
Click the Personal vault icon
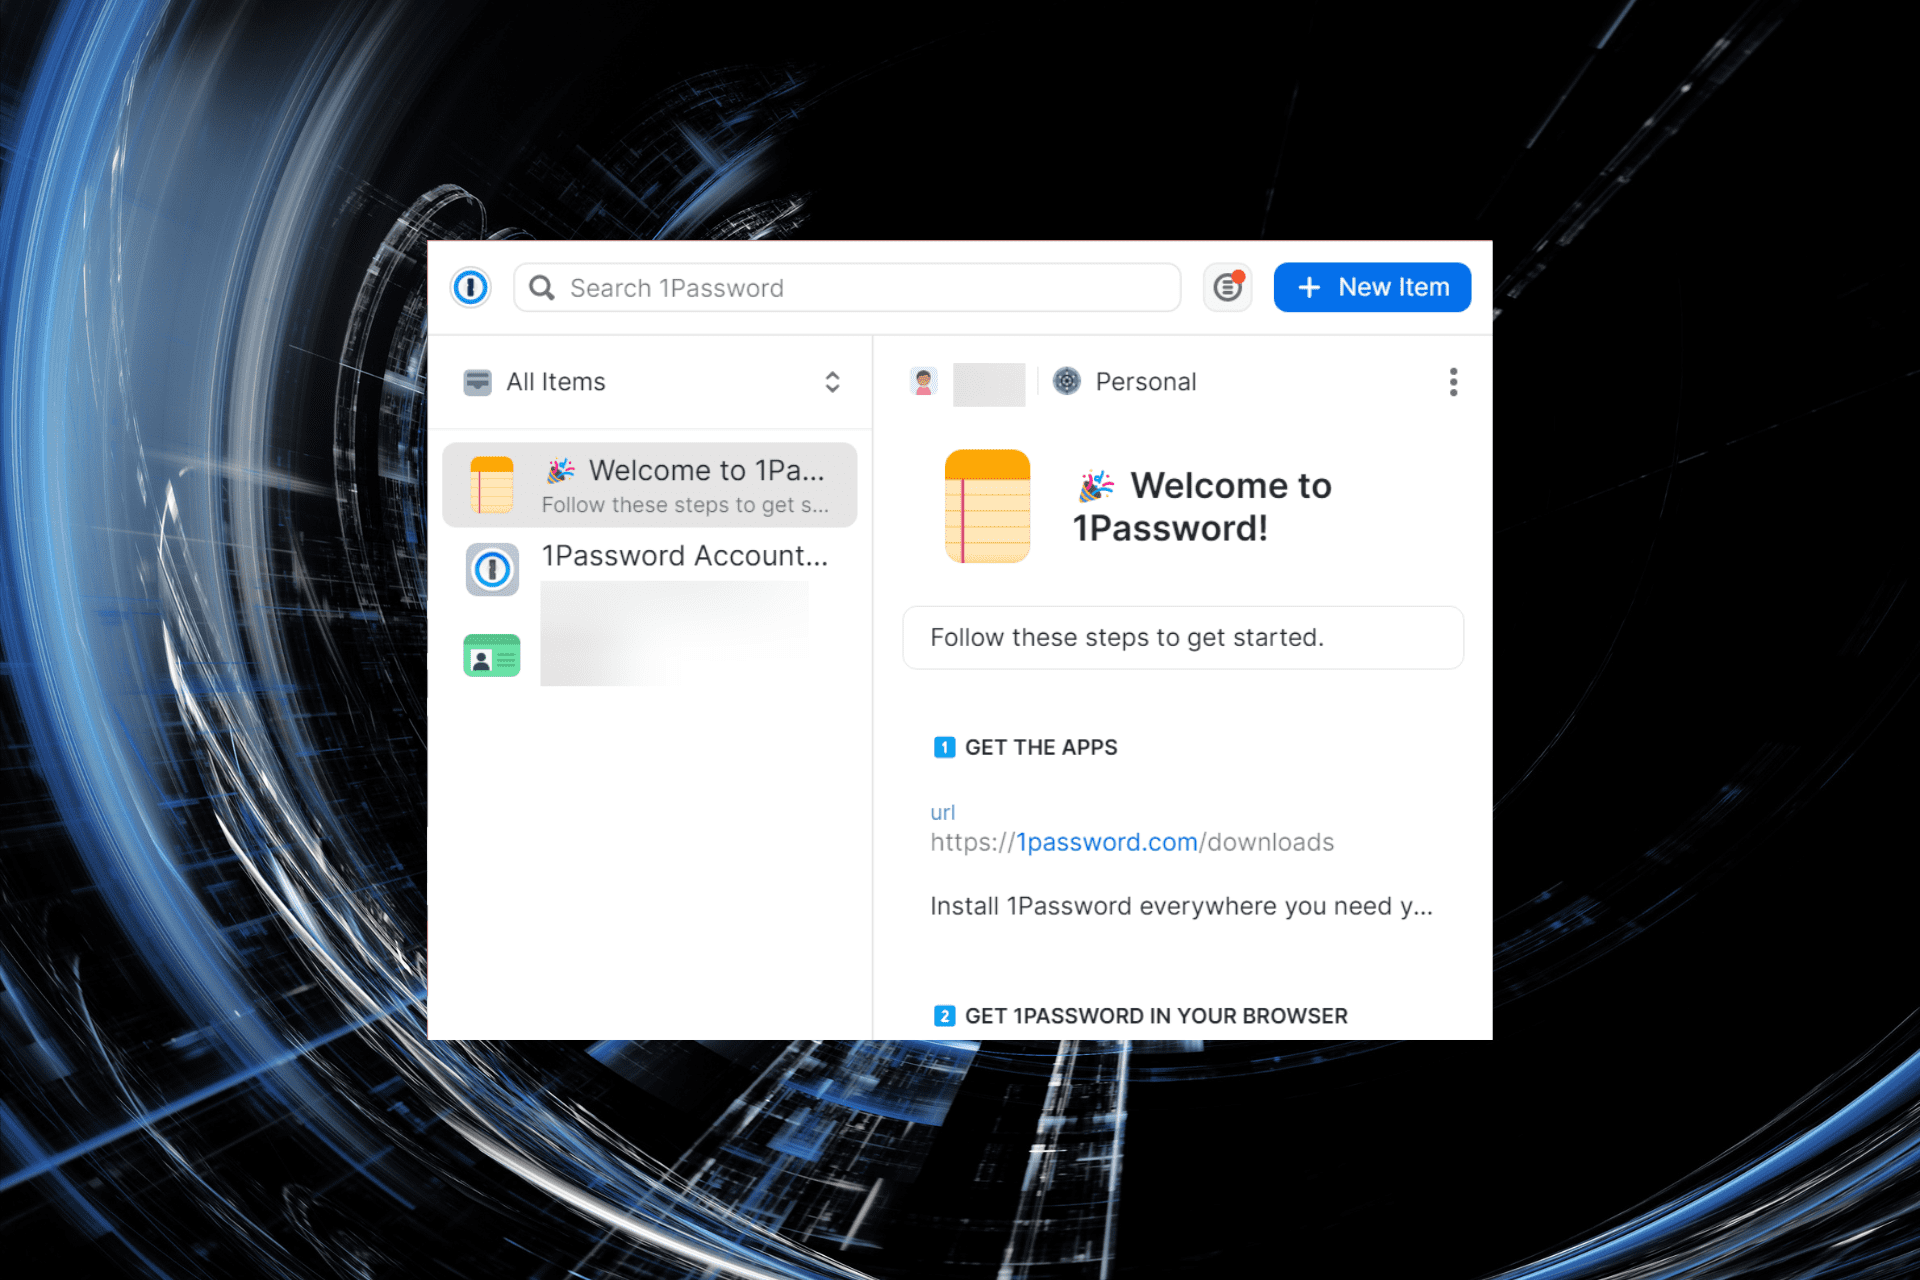1067,382
